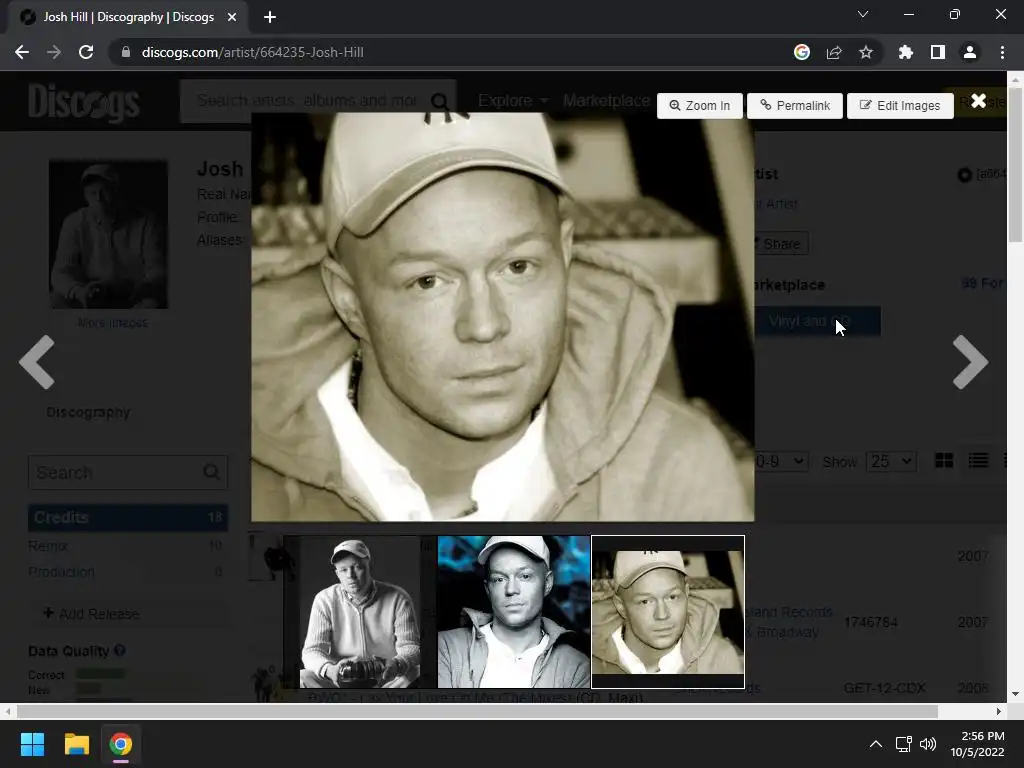Image resolution: width=1024 pixels, height=768 pixels.
Task: Click the Data Quality help icon
Action: 120,650
